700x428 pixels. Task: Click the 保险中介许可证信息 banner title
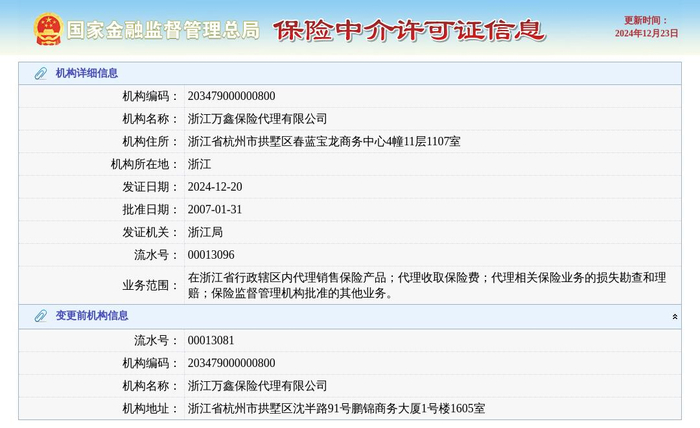tap(409, 30)
